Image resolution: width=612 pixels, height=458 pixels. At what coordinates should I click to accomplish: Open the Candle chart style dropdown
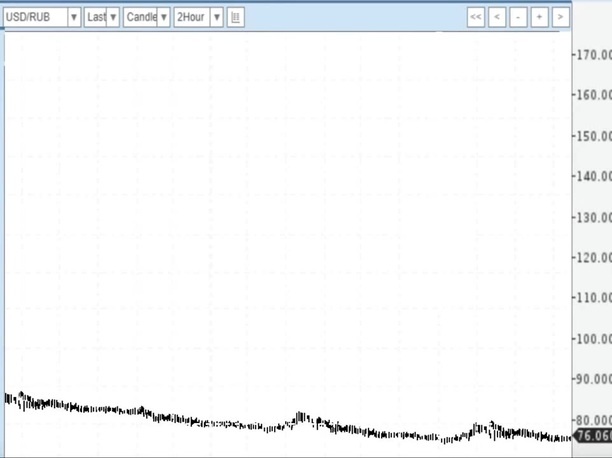coord(164,17)
